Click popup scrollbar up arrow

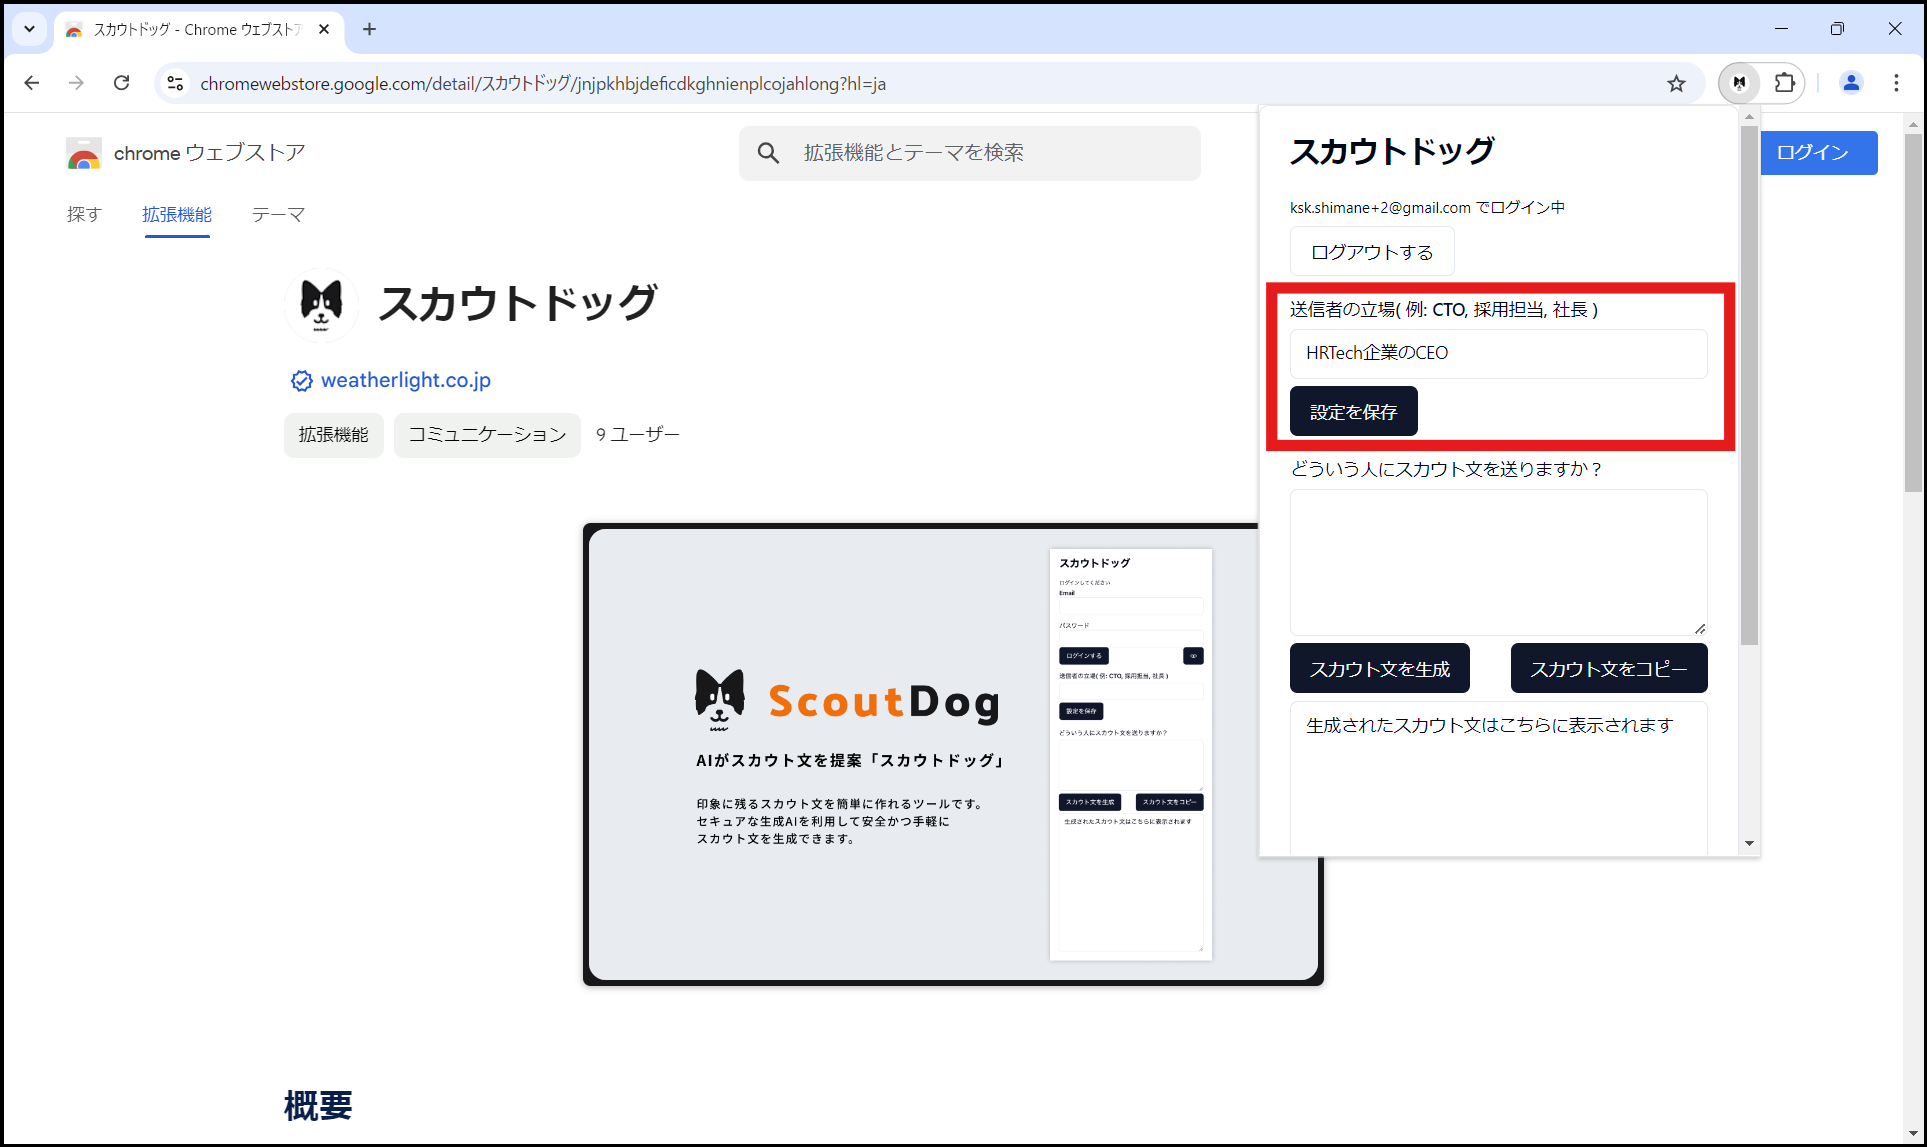(x=1749, y=117)
